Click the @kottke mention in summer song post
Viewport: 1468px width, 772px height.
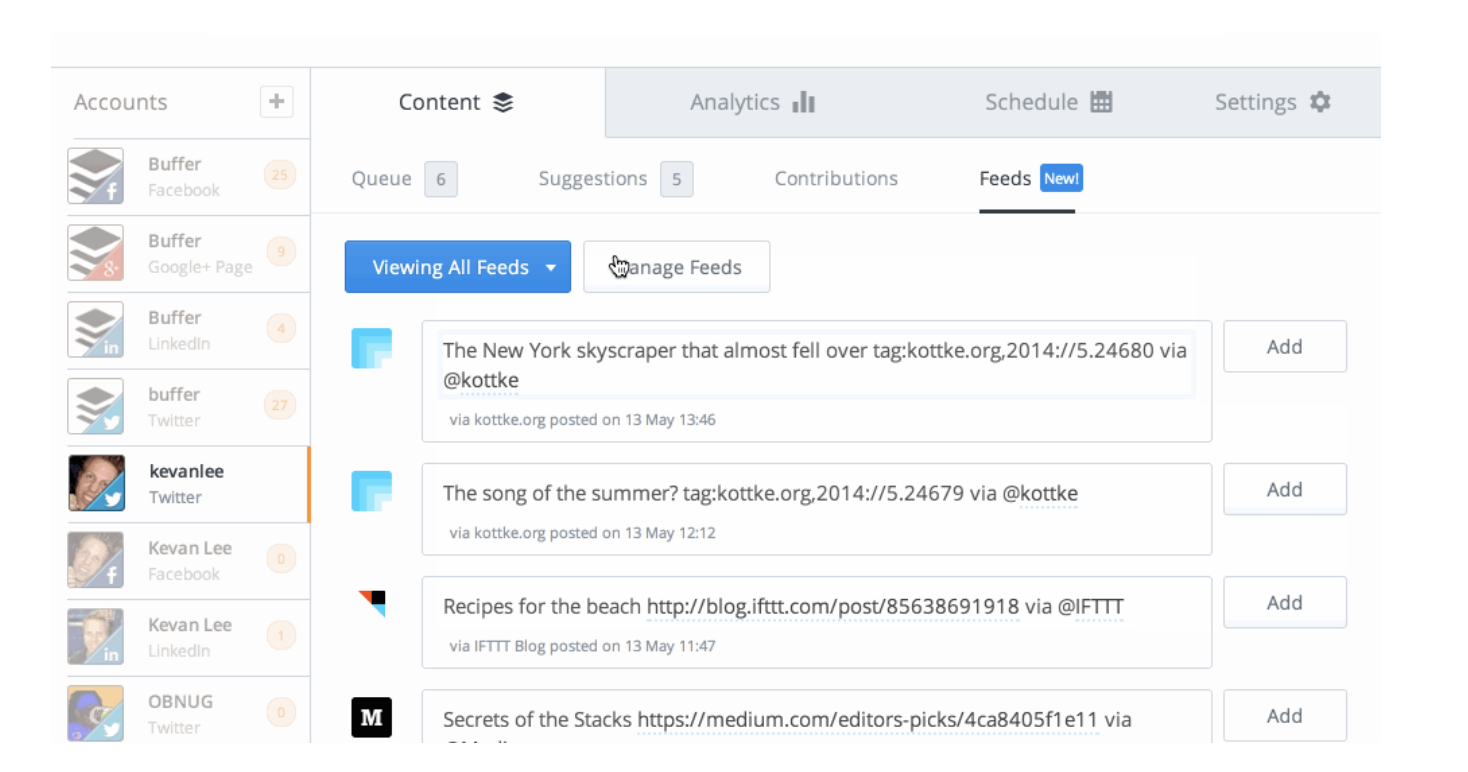[1040, 493]
